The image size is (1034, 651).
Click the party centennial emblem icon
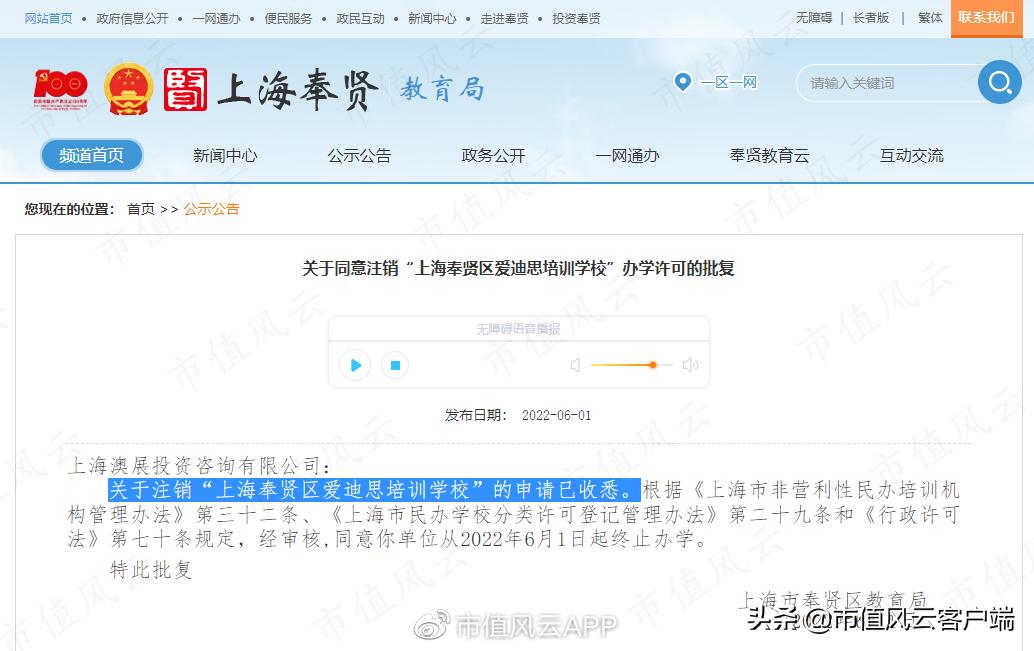click(x=60, y=88)
